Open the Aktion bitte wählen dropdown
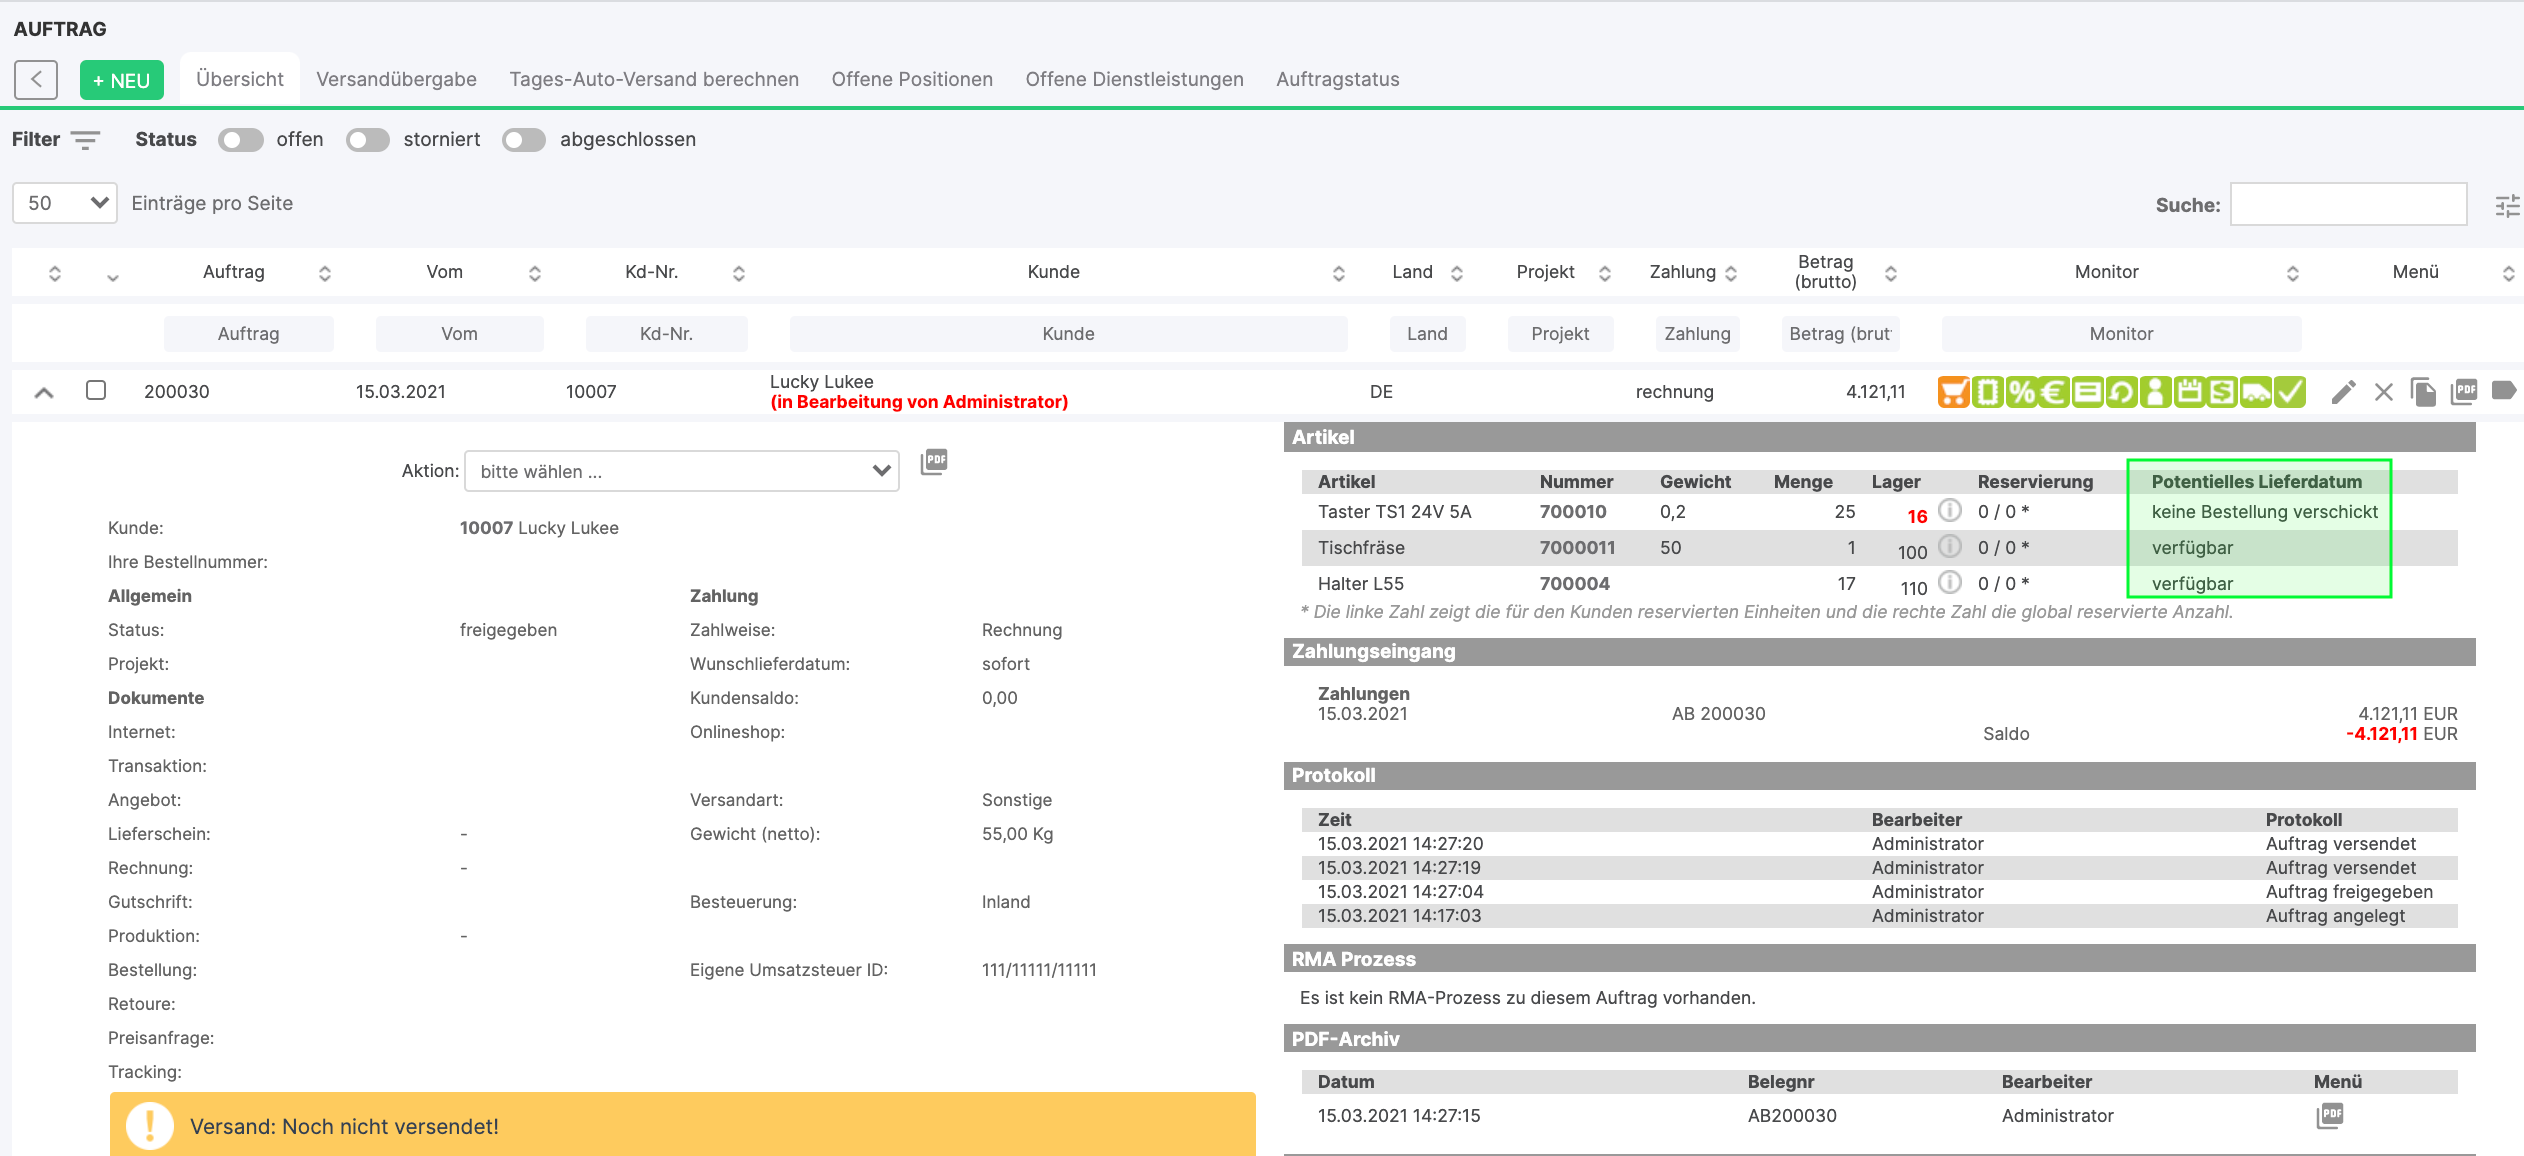 point(682,471)
